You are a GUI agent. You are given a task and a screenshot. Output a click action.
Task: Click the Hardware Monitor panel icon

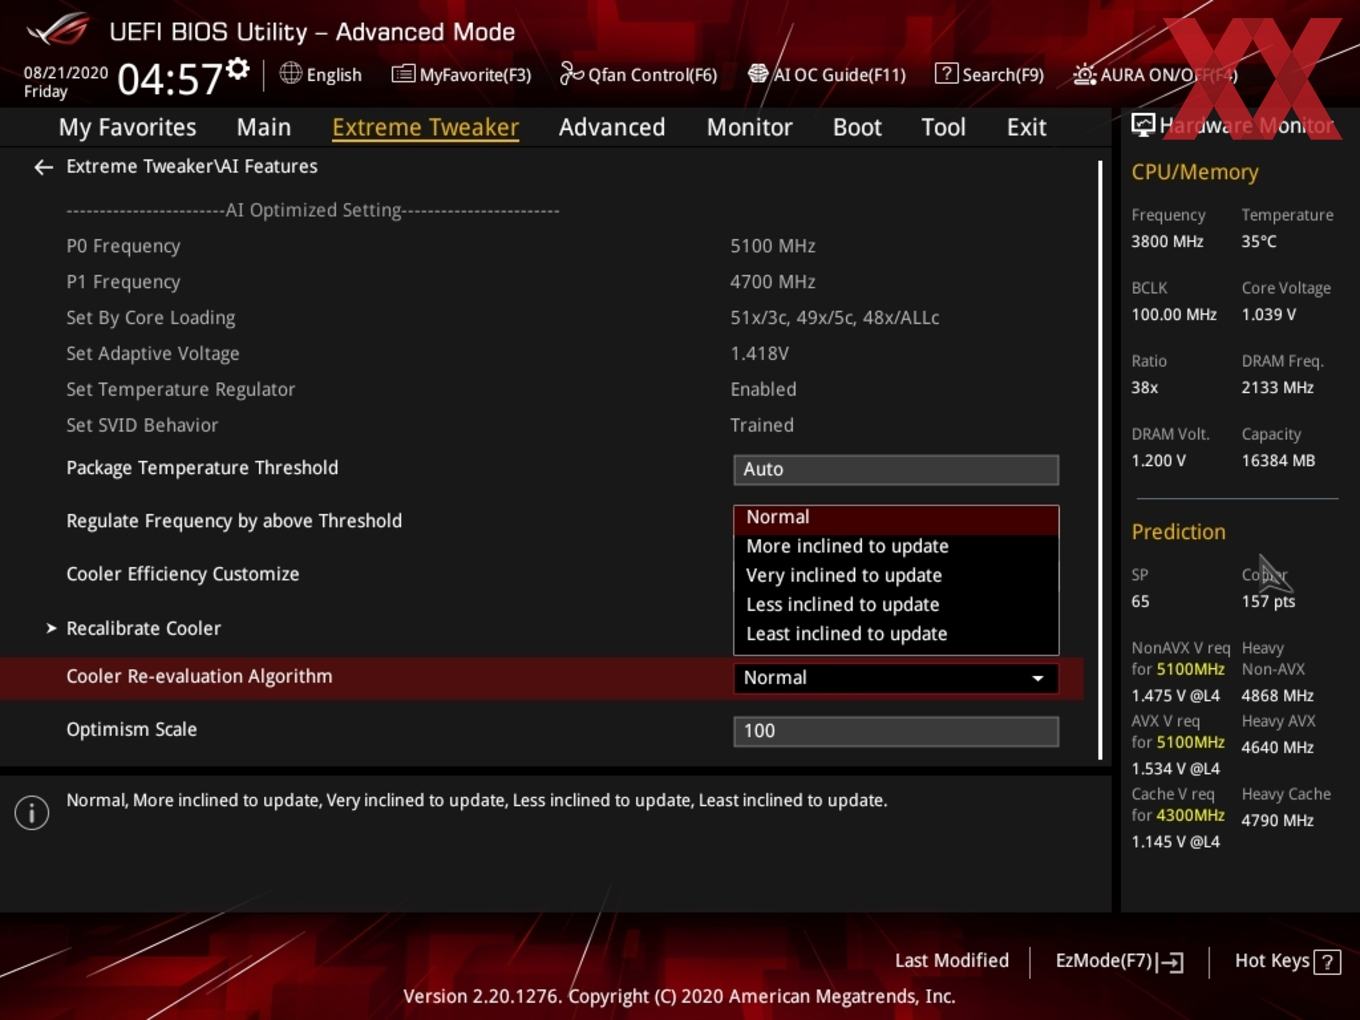point(1143,124)
